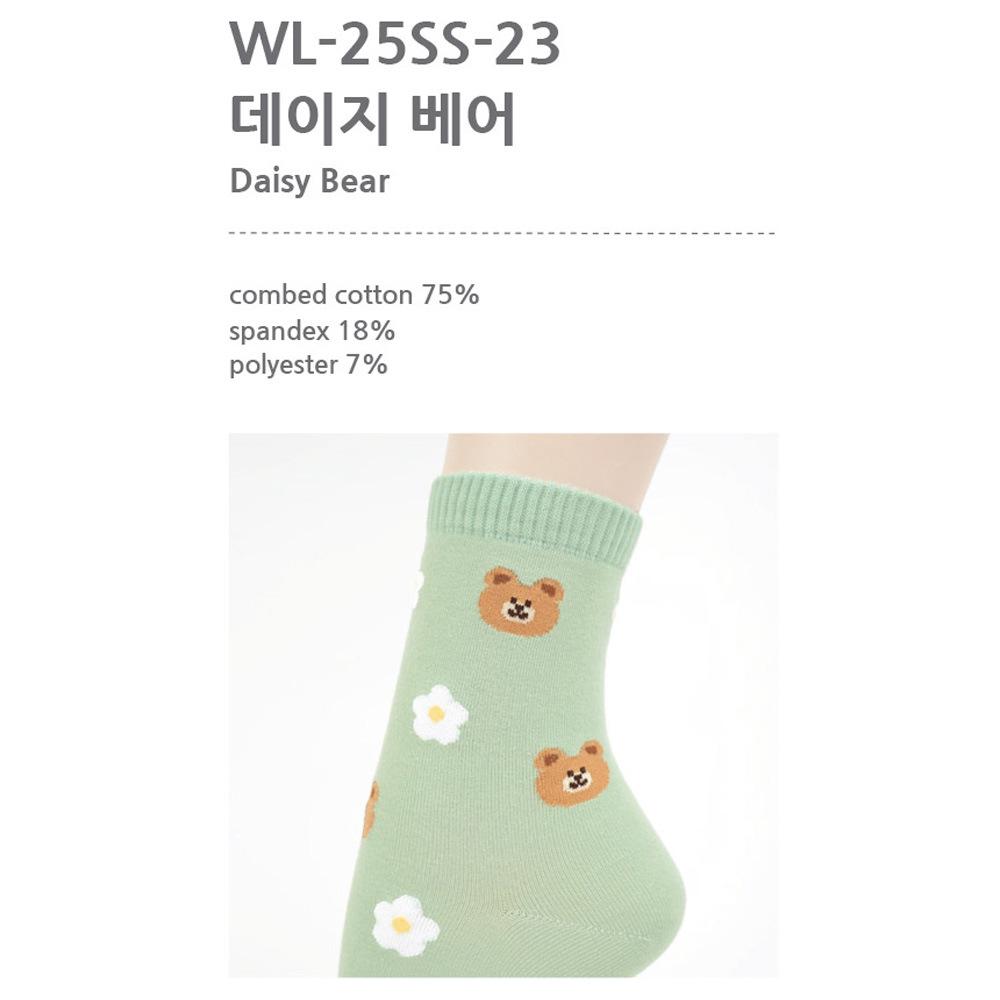
Task: Select the spandex 18% line
Action: point(312,331)
